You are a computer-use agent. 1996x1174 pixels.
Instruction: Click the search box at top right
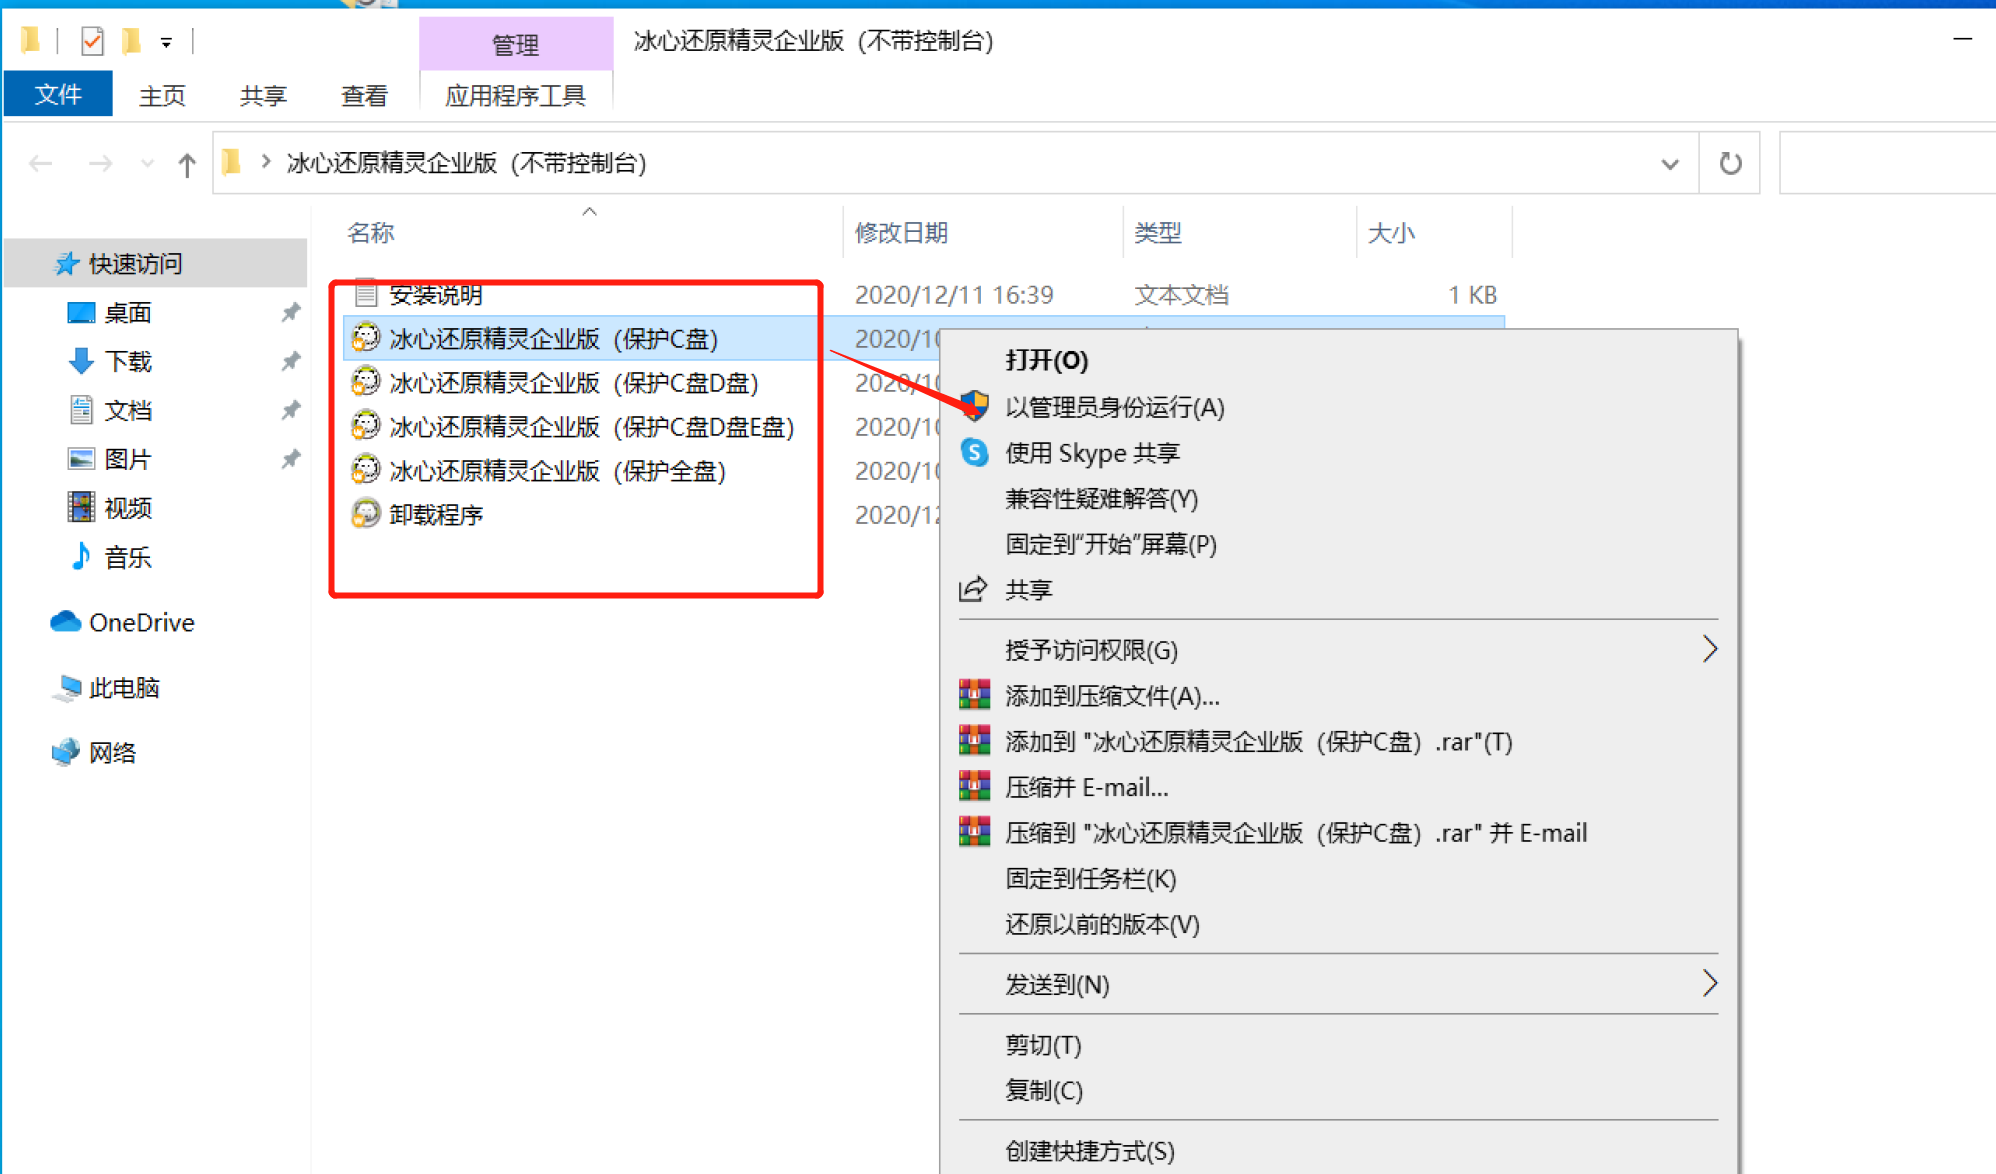click(x=1887, y=163)
